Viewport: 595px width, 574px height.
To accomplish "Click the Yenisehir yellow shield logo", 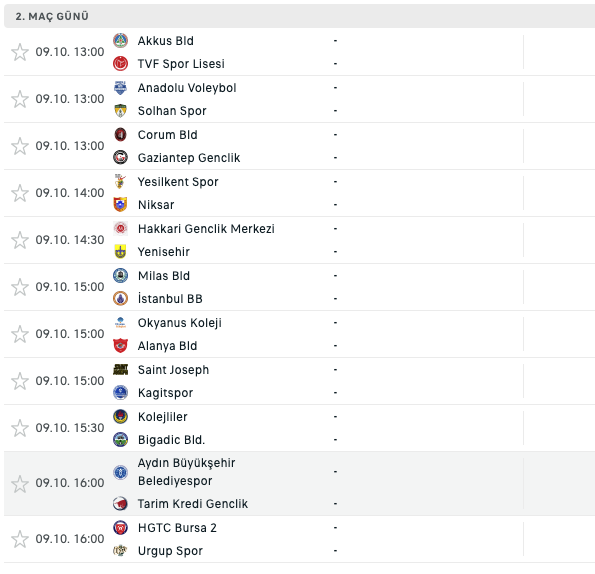I will tap(120, 252).
